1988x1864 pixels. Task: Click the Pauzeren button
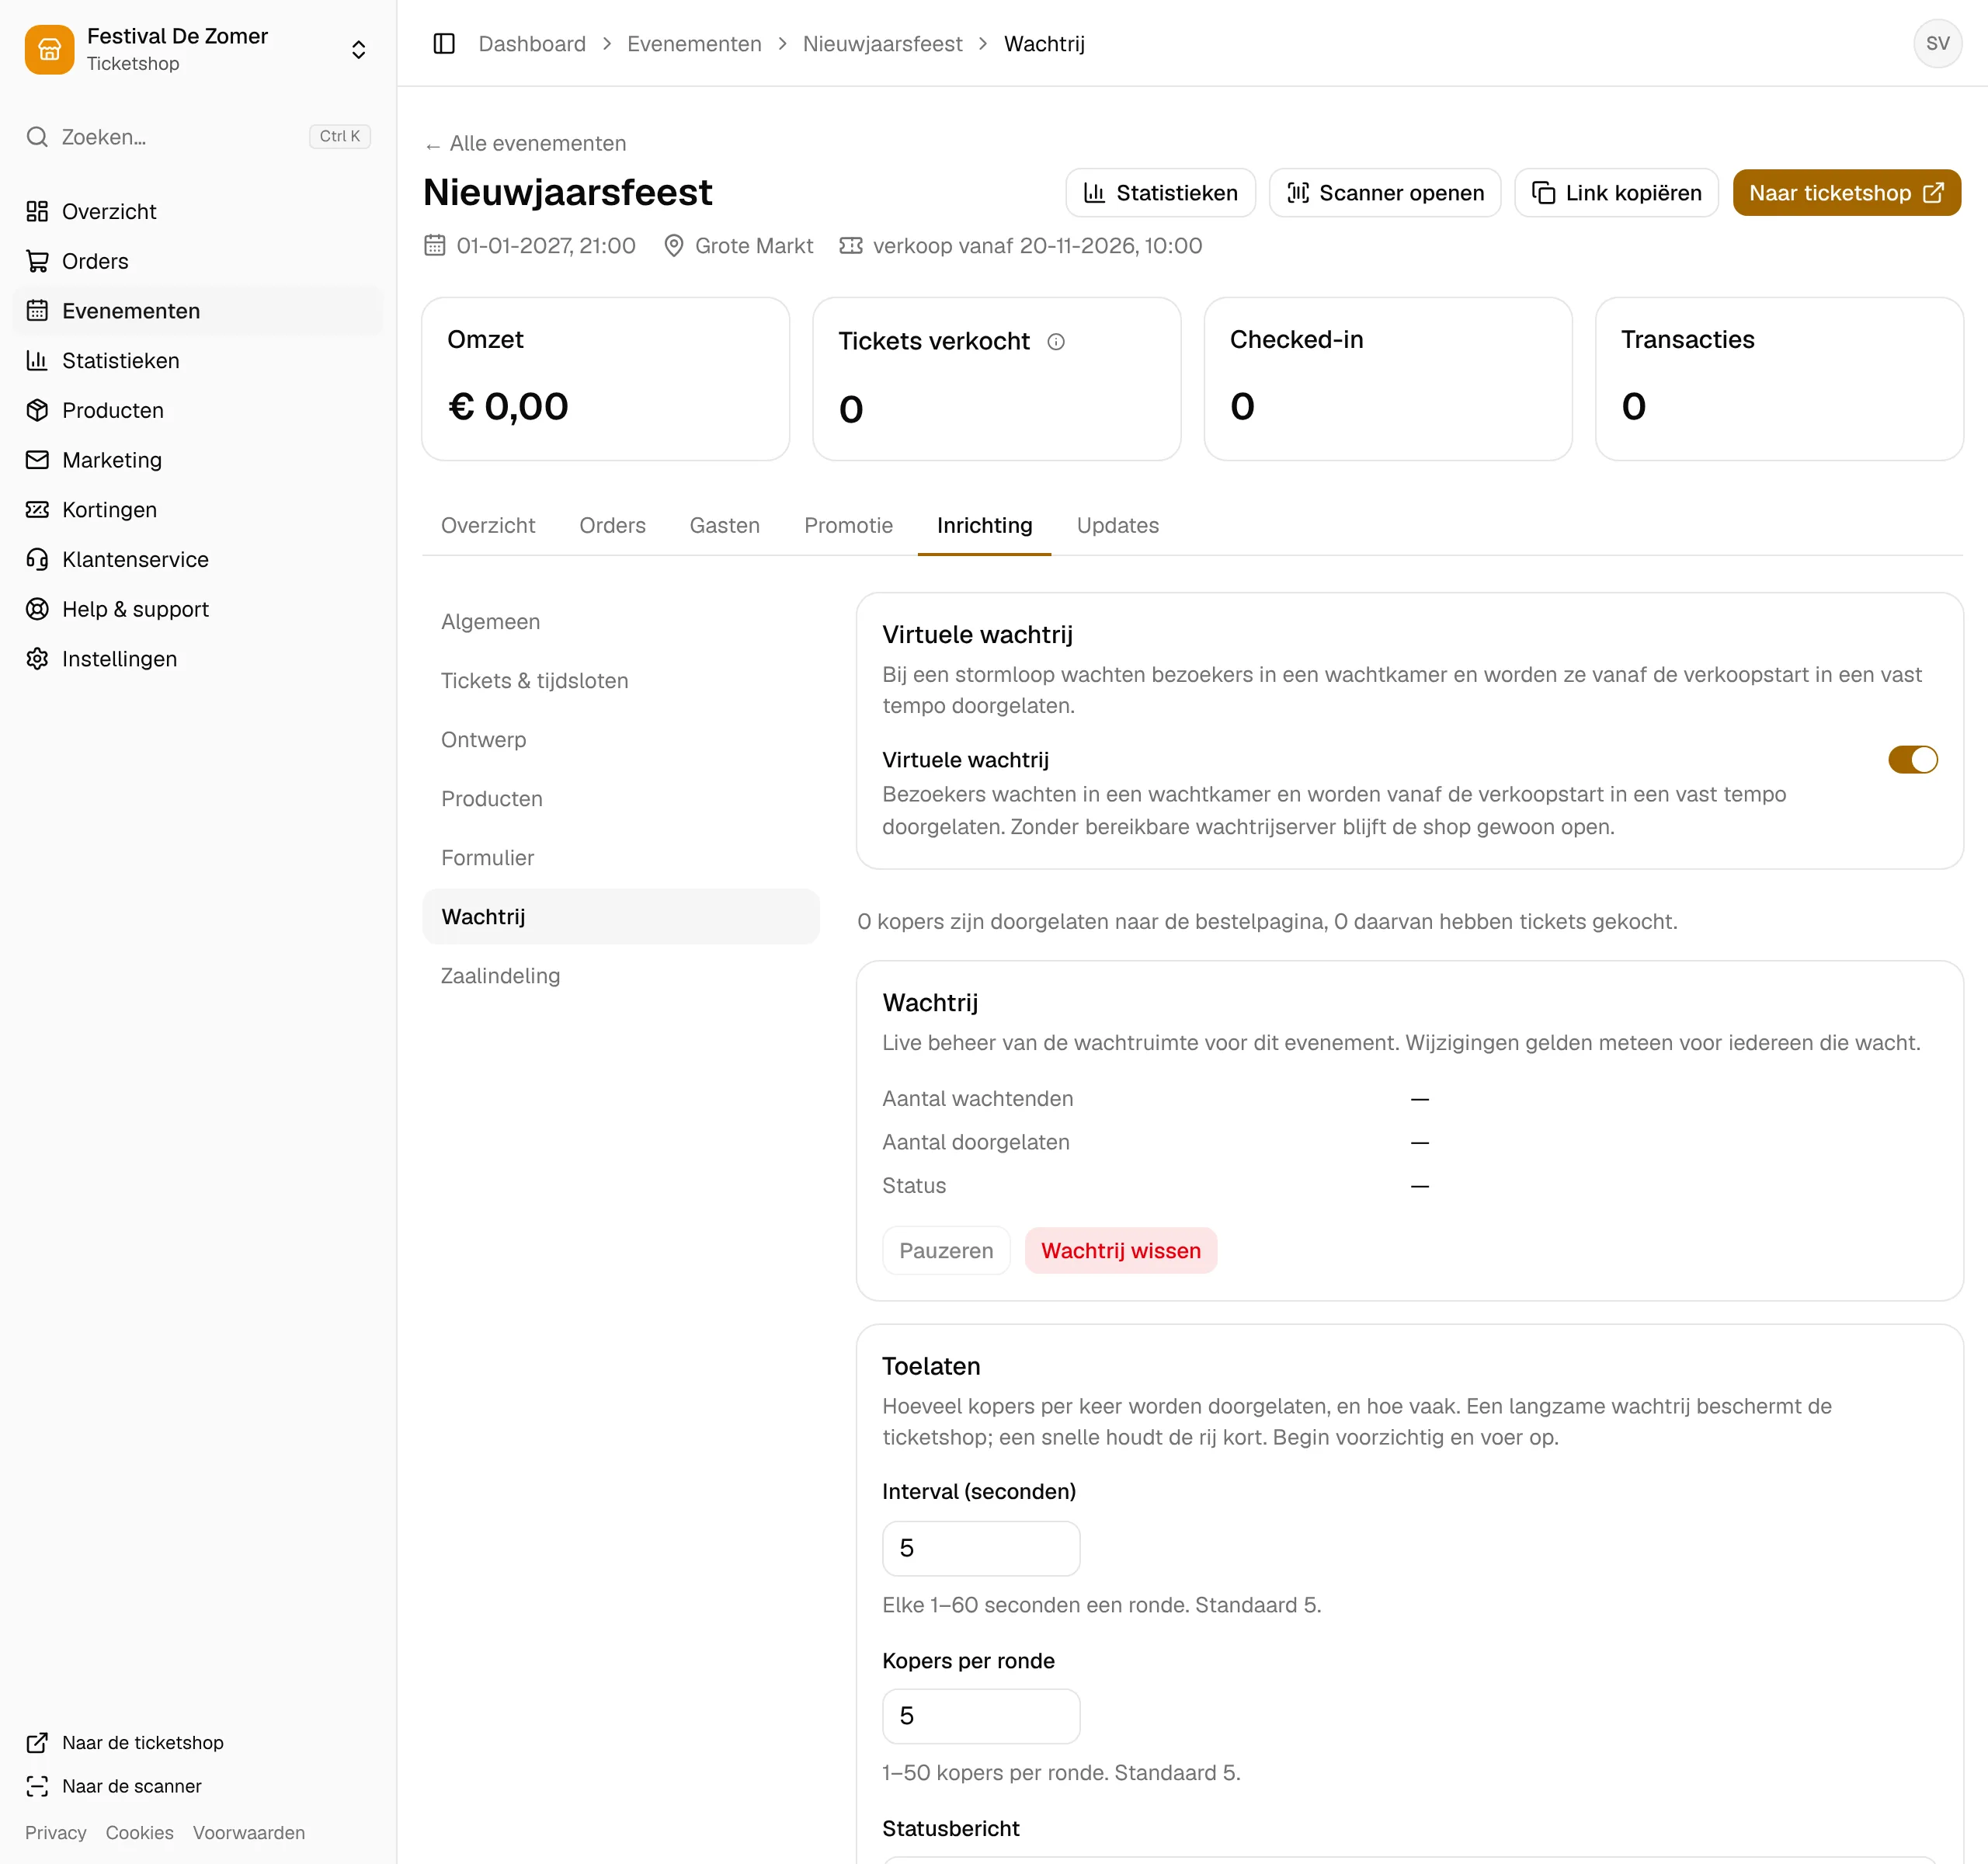[x=946, y=1251]
